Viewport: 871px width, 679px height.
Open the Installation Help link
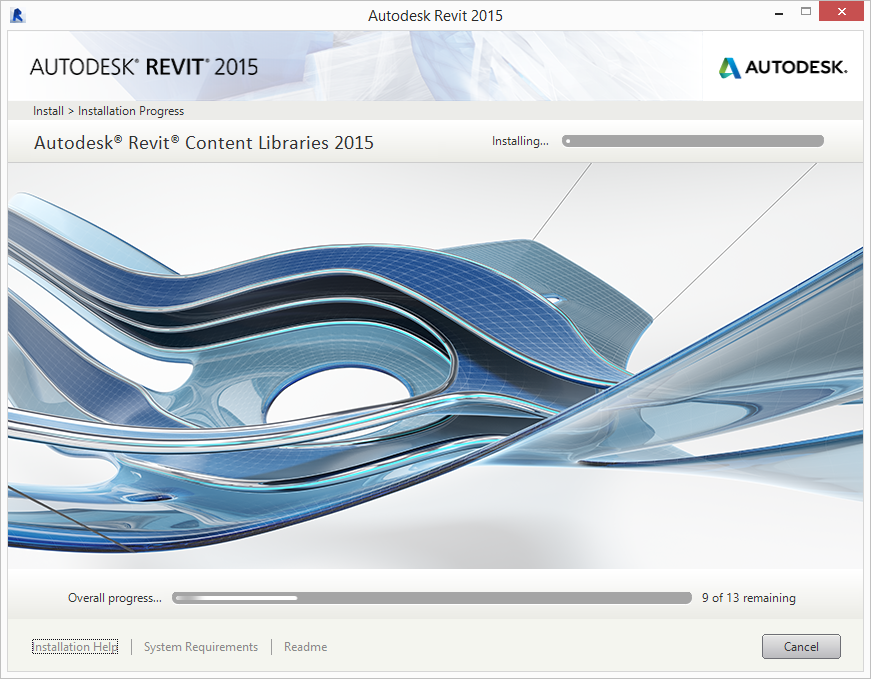(75, 647)
